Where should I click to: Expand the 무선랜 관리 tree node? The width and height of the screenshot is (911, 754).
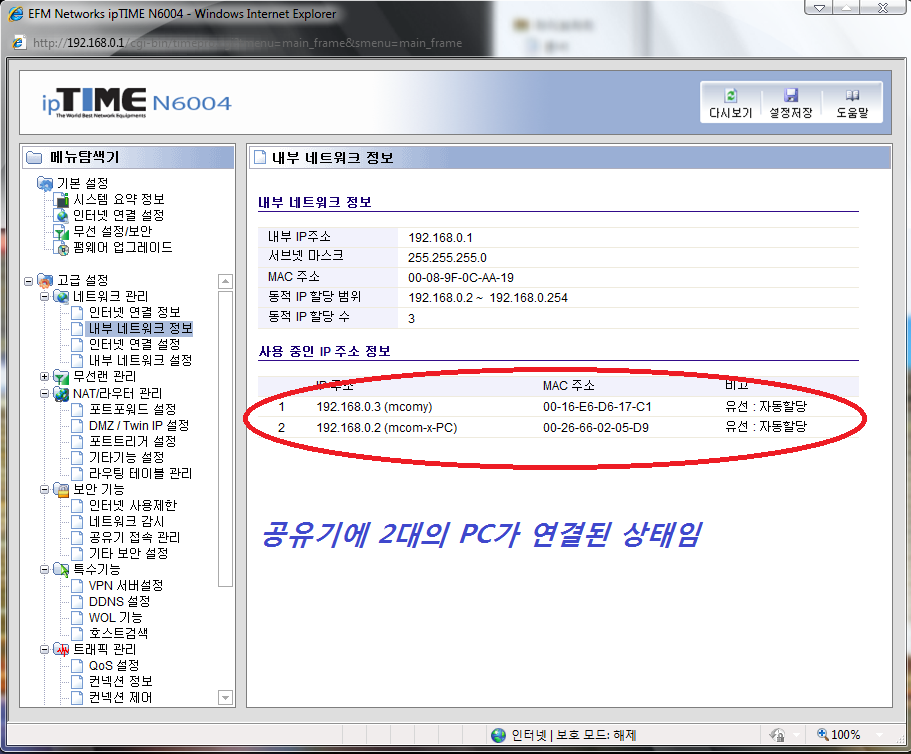(x=44, y=377)
